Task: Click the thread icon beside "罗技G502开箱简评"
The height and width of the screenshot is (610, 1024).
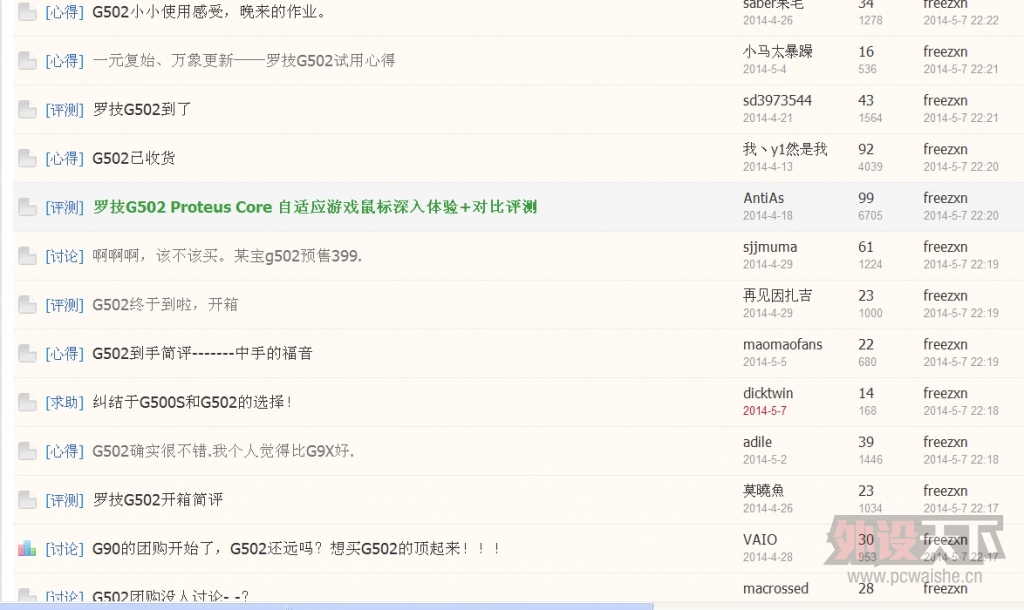Action: click(x=27, y=500)
